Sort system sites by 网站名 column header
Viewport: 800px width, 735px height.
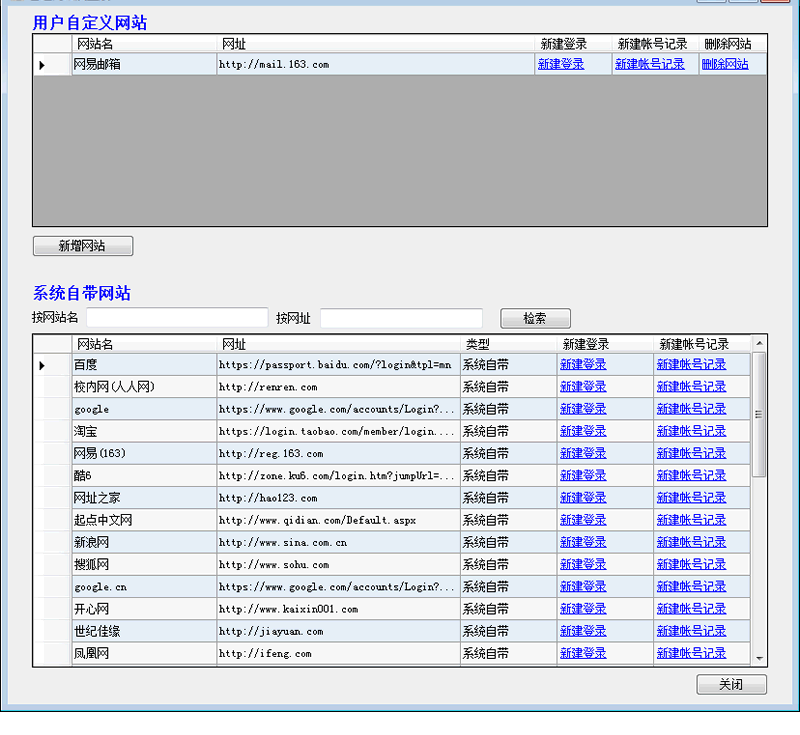click(144, 344)
